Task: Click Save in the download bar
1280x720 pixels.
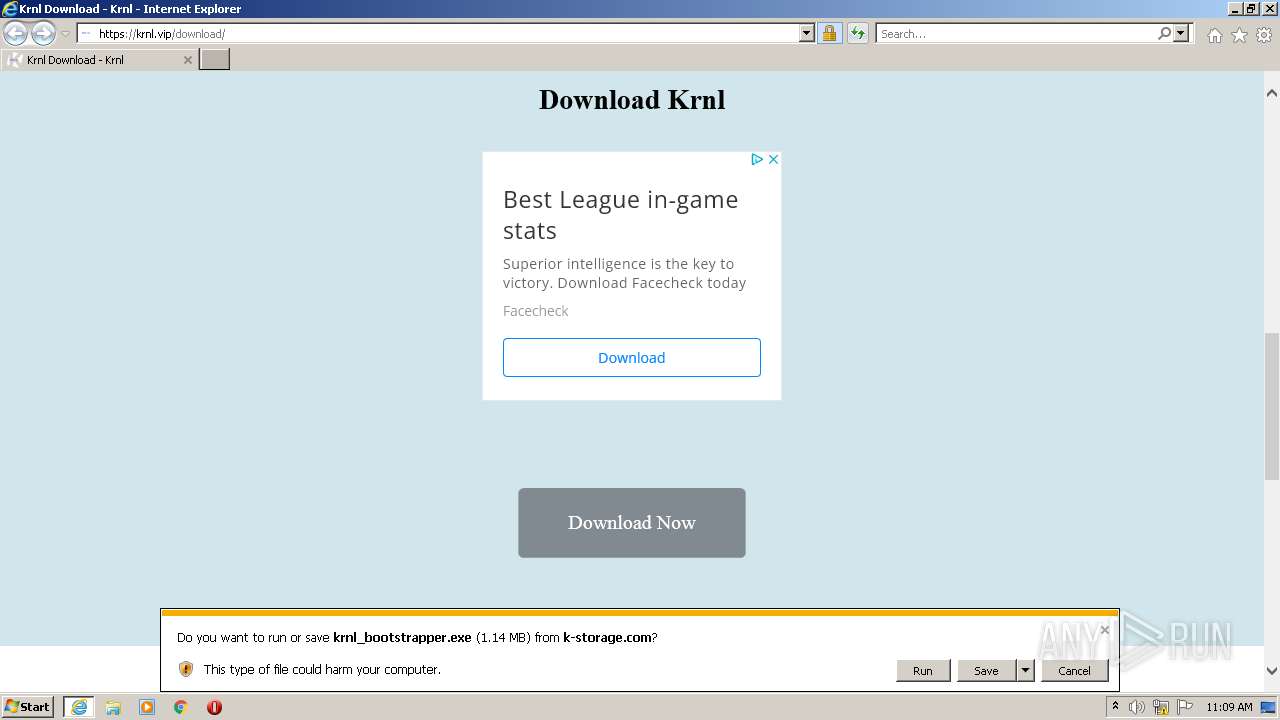Action: 986,671
